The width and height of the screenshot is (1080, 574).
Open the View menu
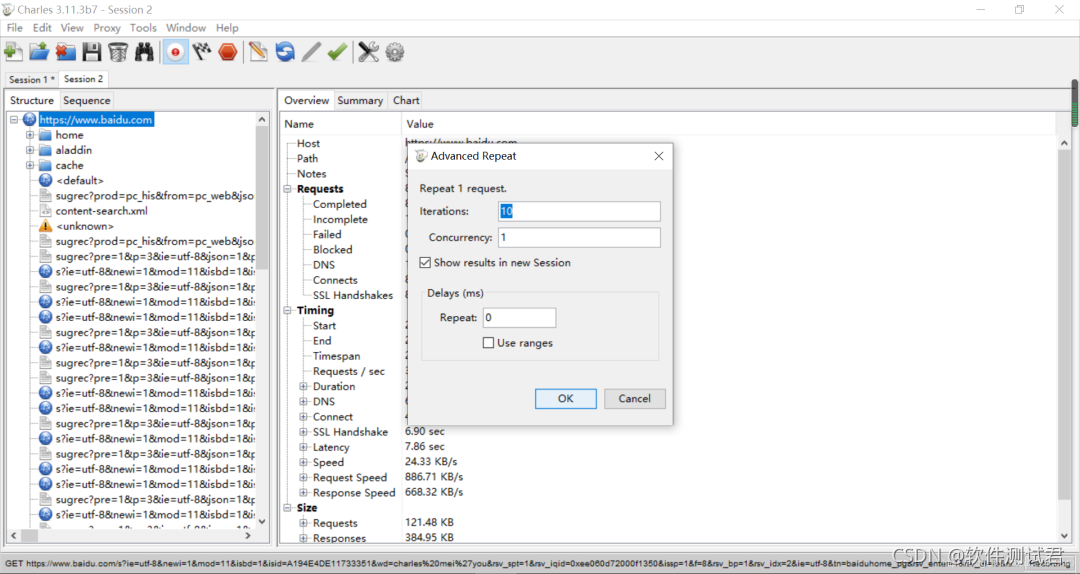tap(72, 28)
